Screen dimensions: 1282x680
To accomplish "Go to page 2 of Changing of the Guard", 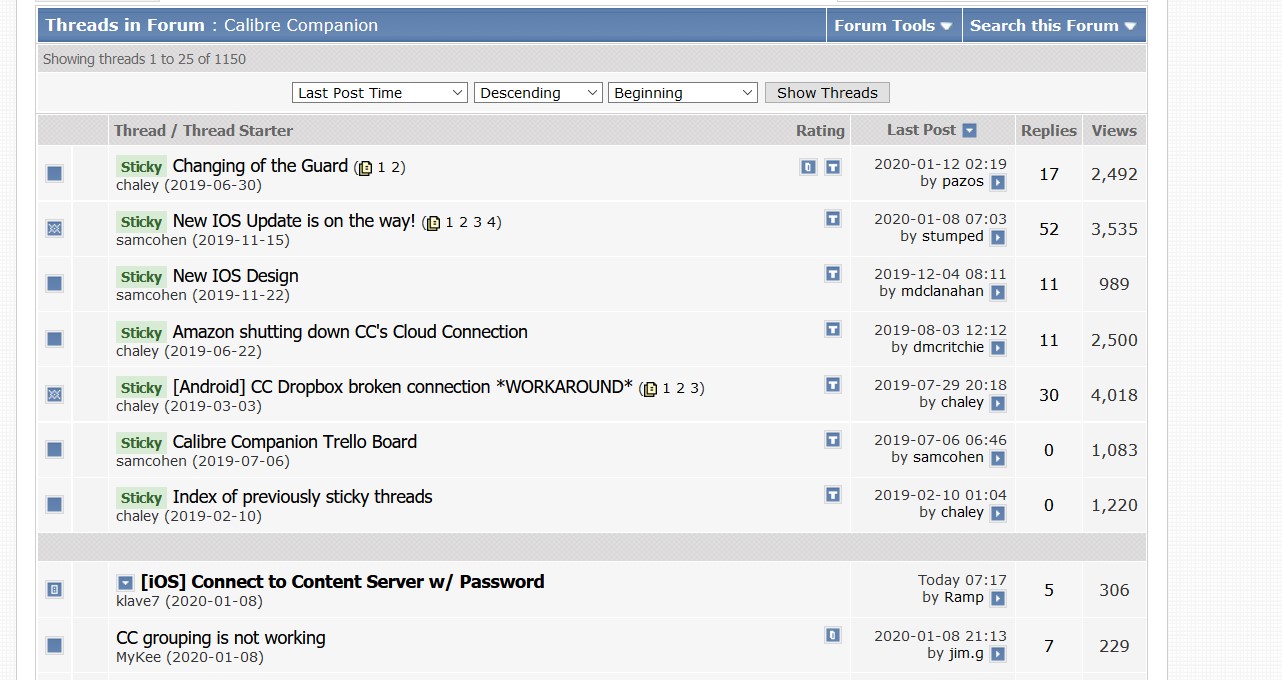I will coord(396,168).
